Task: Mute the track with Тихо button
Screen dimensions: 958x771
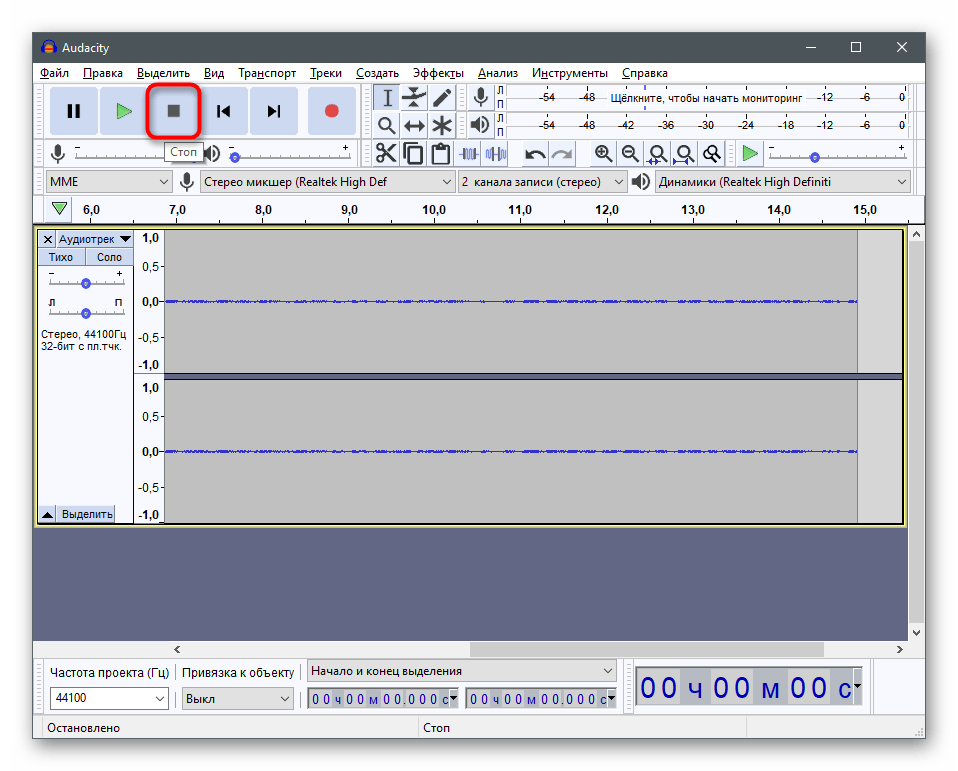Action: point(61,257)
